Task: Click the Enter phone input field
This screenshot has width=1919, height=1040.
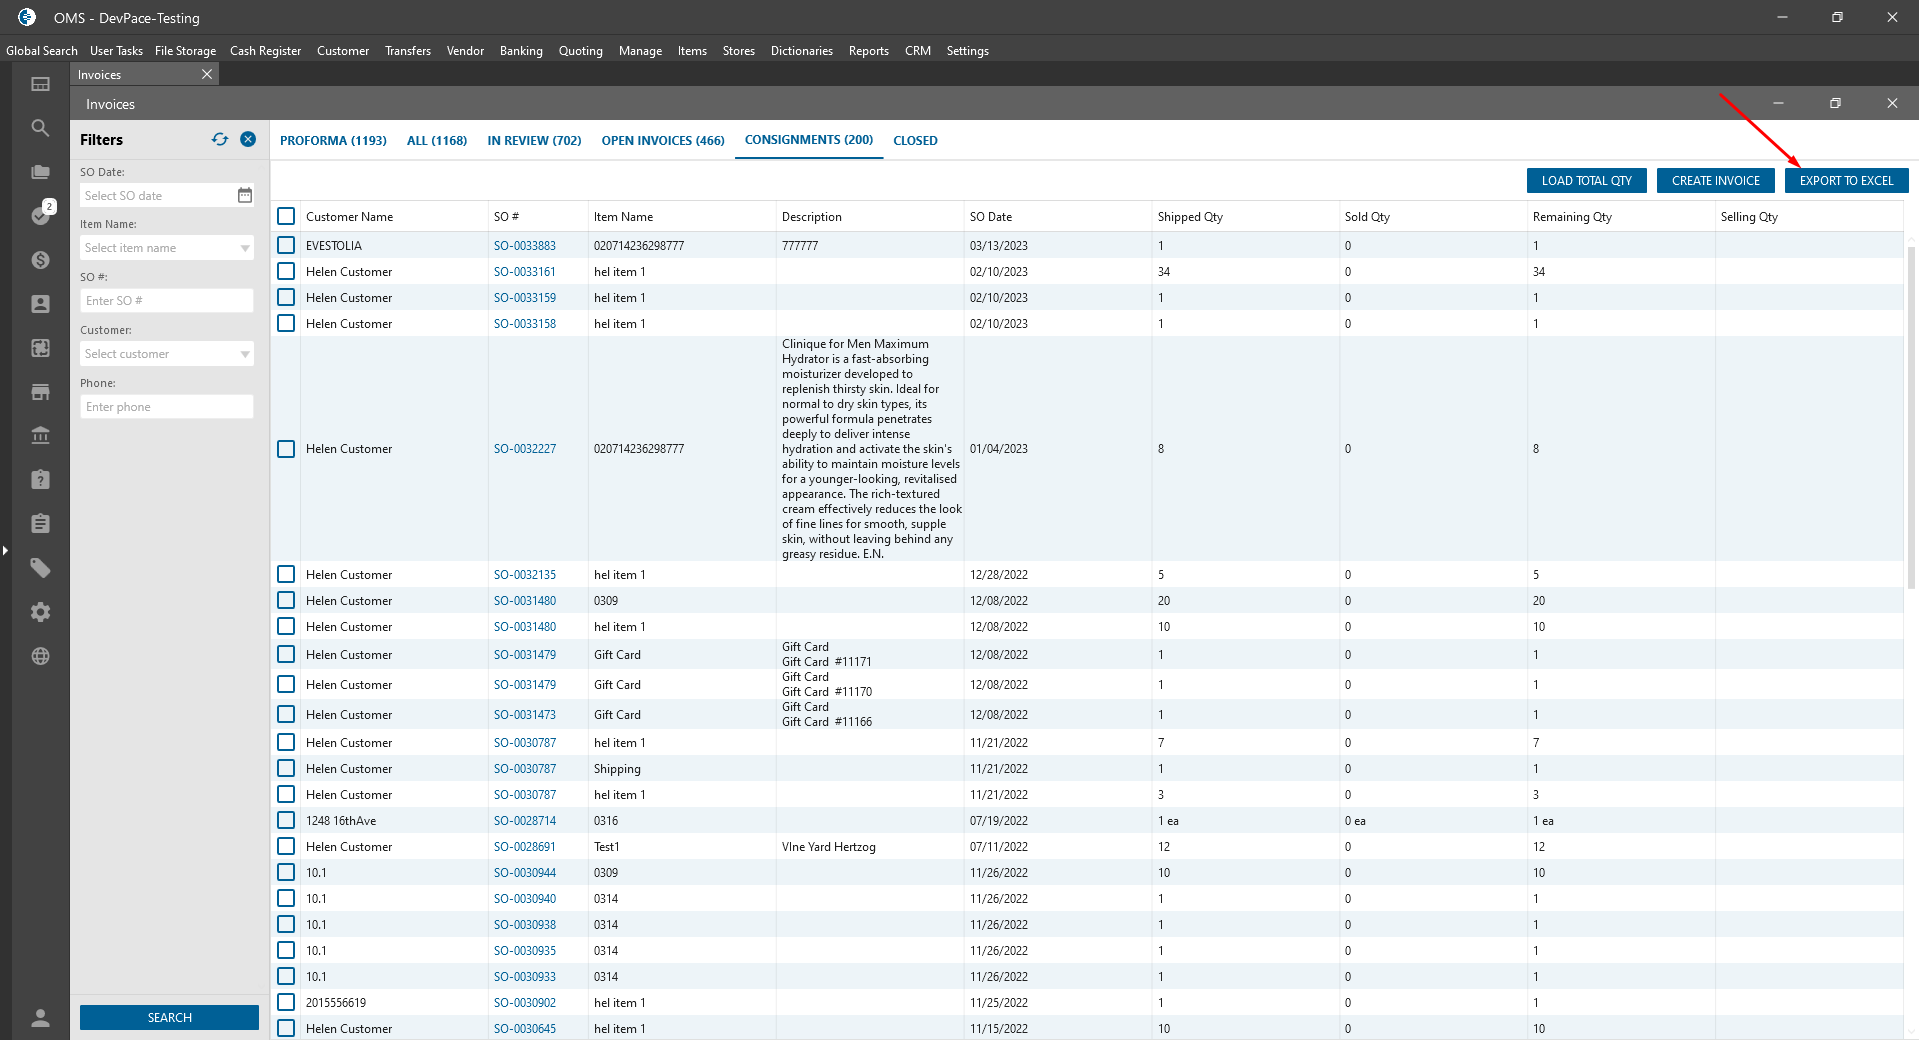Action: click(166, 407)
